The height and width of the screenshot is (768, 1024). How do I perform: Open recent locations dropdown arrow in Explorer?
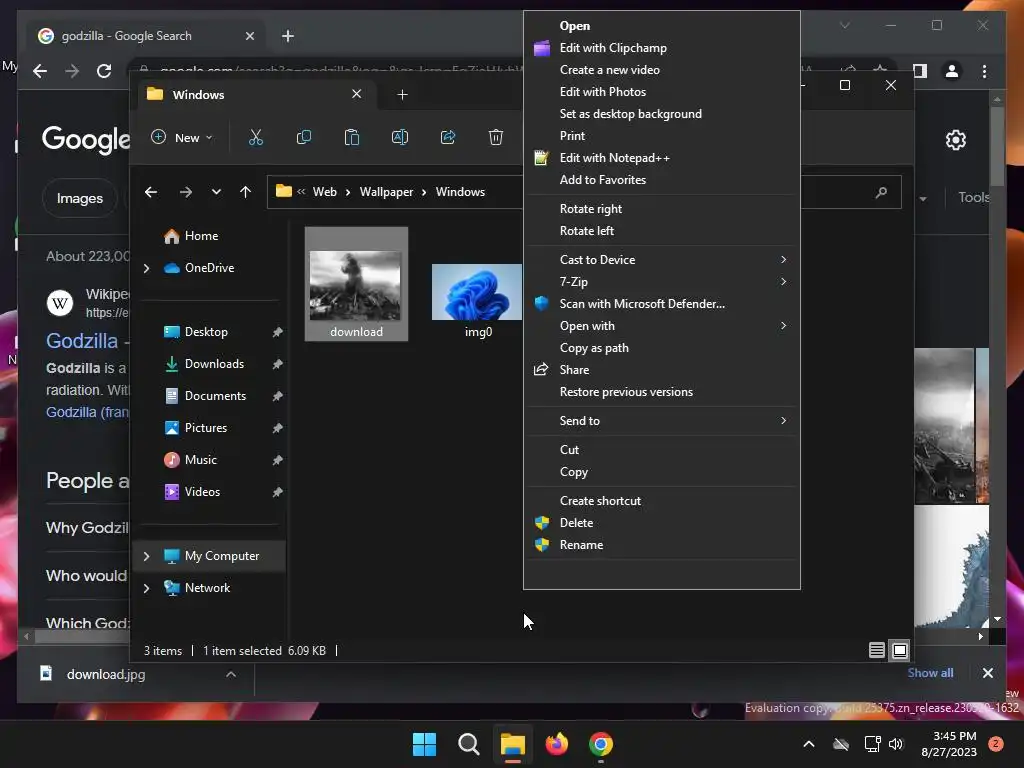[216, 192]
